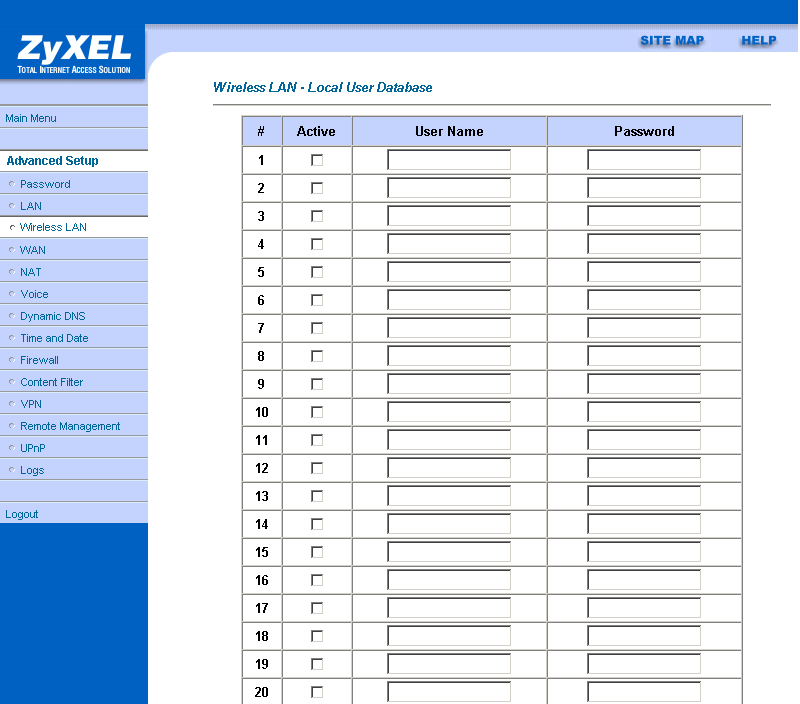Click User Name field in row 17
This screenshot has height=704, width=800.
tap(449, 608)
